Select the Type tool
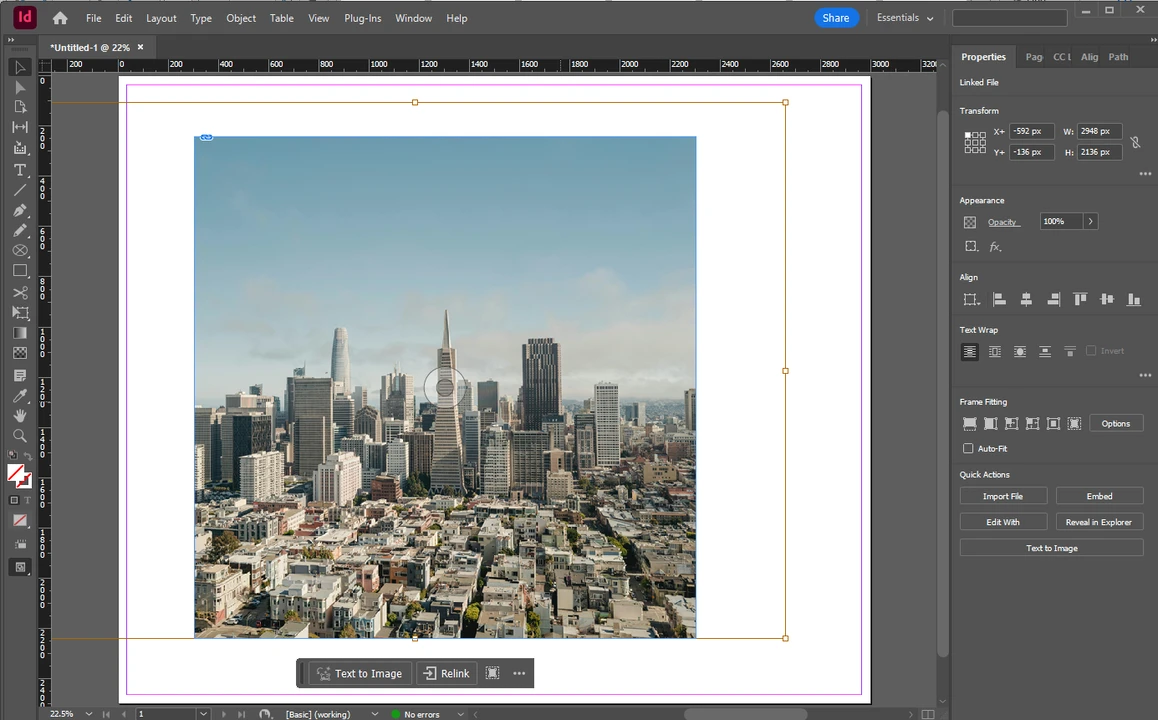This screenshot has width=1158, height=720. 20,170
